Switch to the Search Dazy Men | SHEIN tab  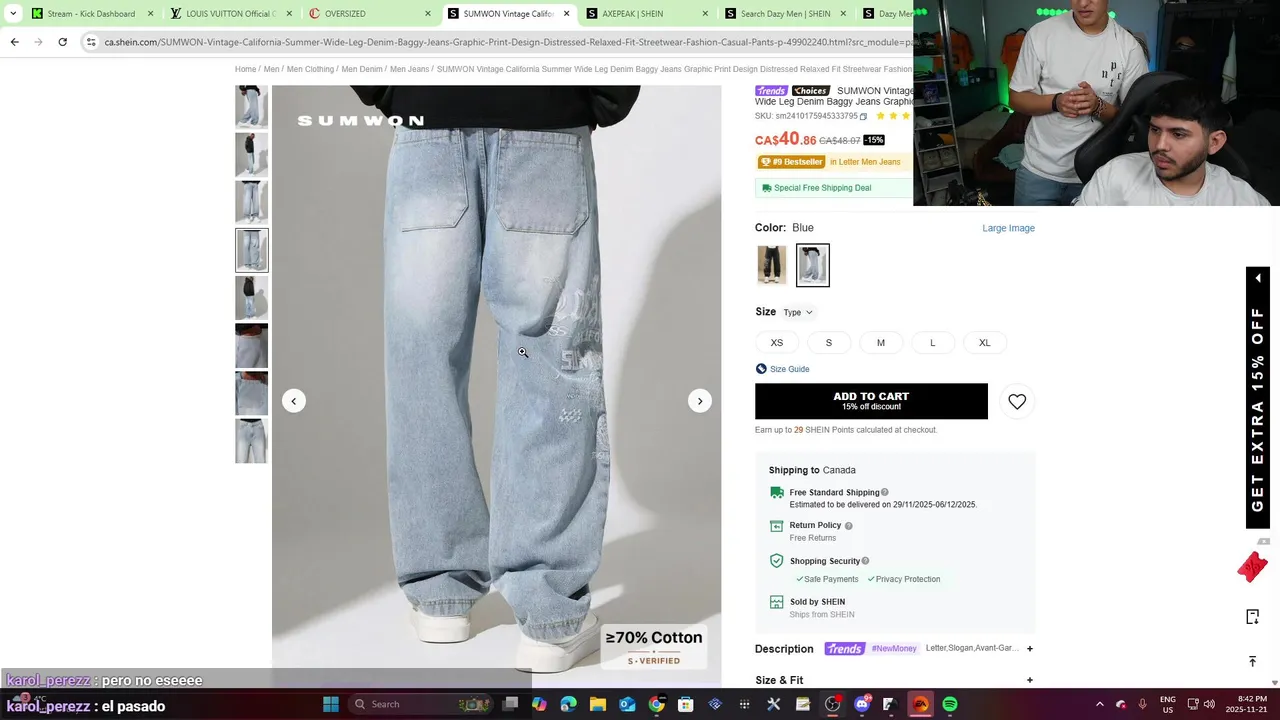(x=785, y=14)
